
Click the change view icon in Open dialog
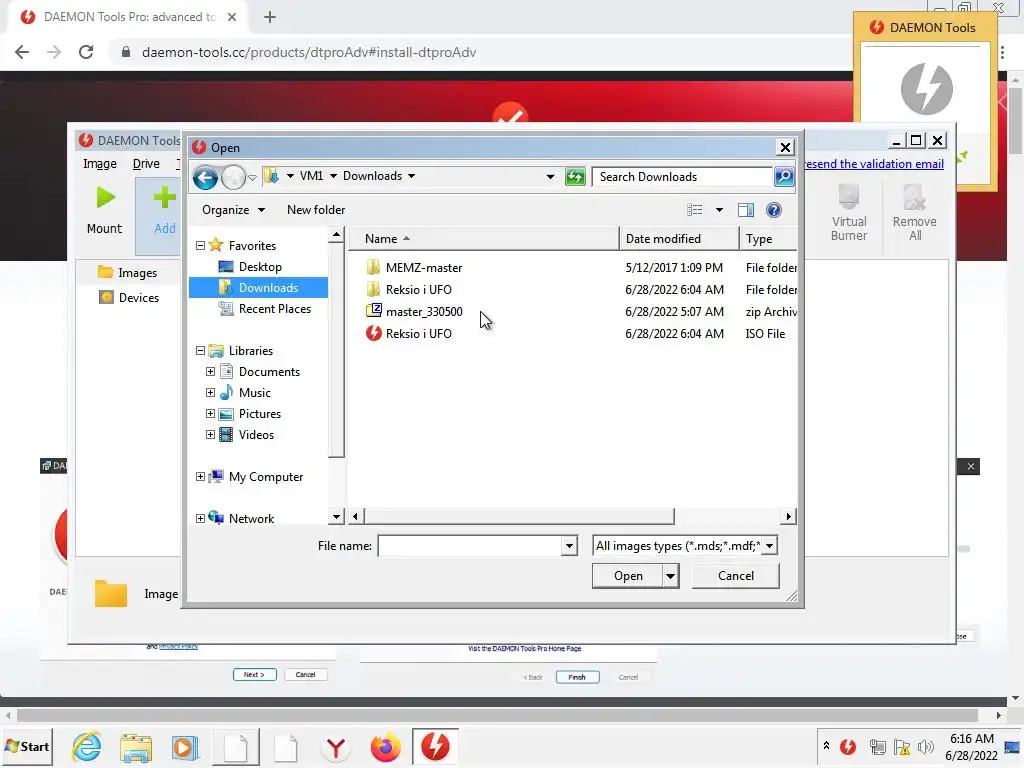(x=695, y=210)
